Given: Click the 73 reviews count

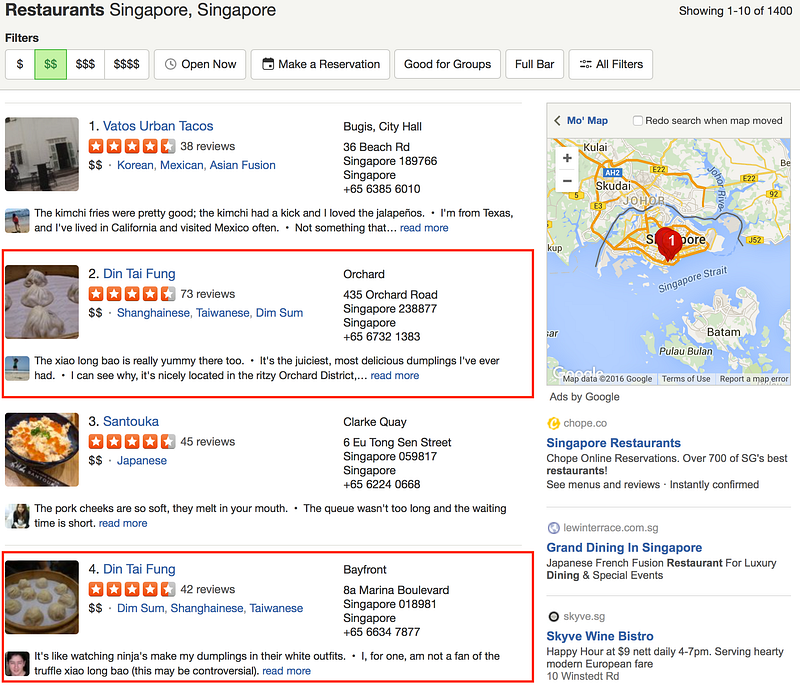Looking at the screenshot, I should tap(208, 294).
